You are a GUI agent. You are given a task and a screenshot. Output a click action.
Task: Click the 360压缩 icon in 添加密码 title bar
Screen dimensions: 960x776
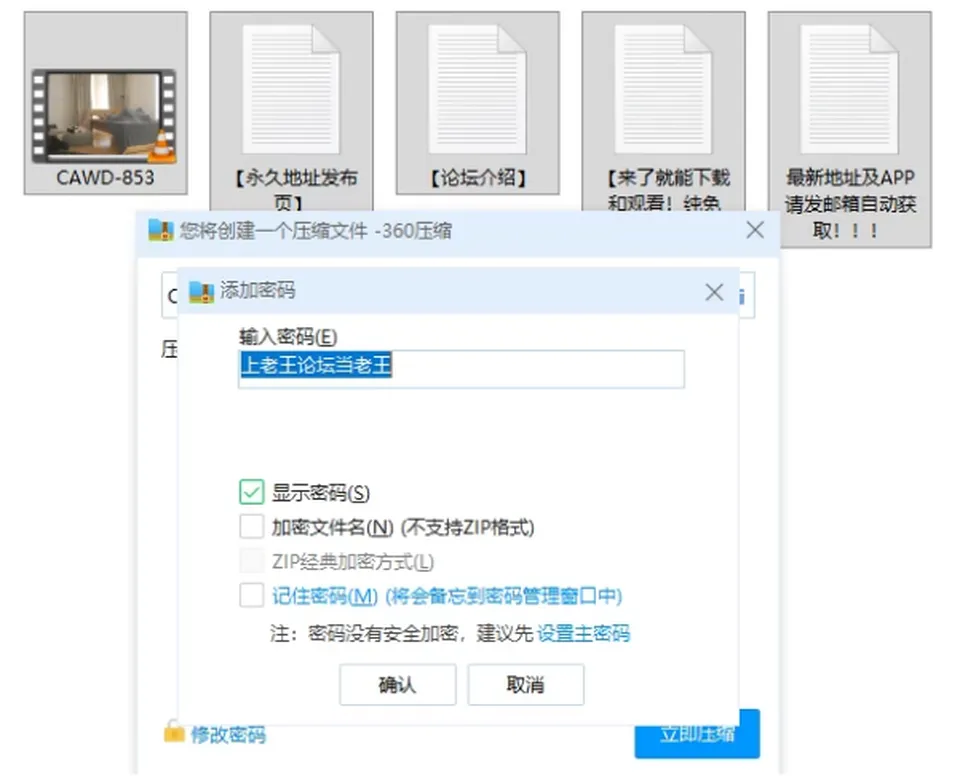click(x=201, y=292)
